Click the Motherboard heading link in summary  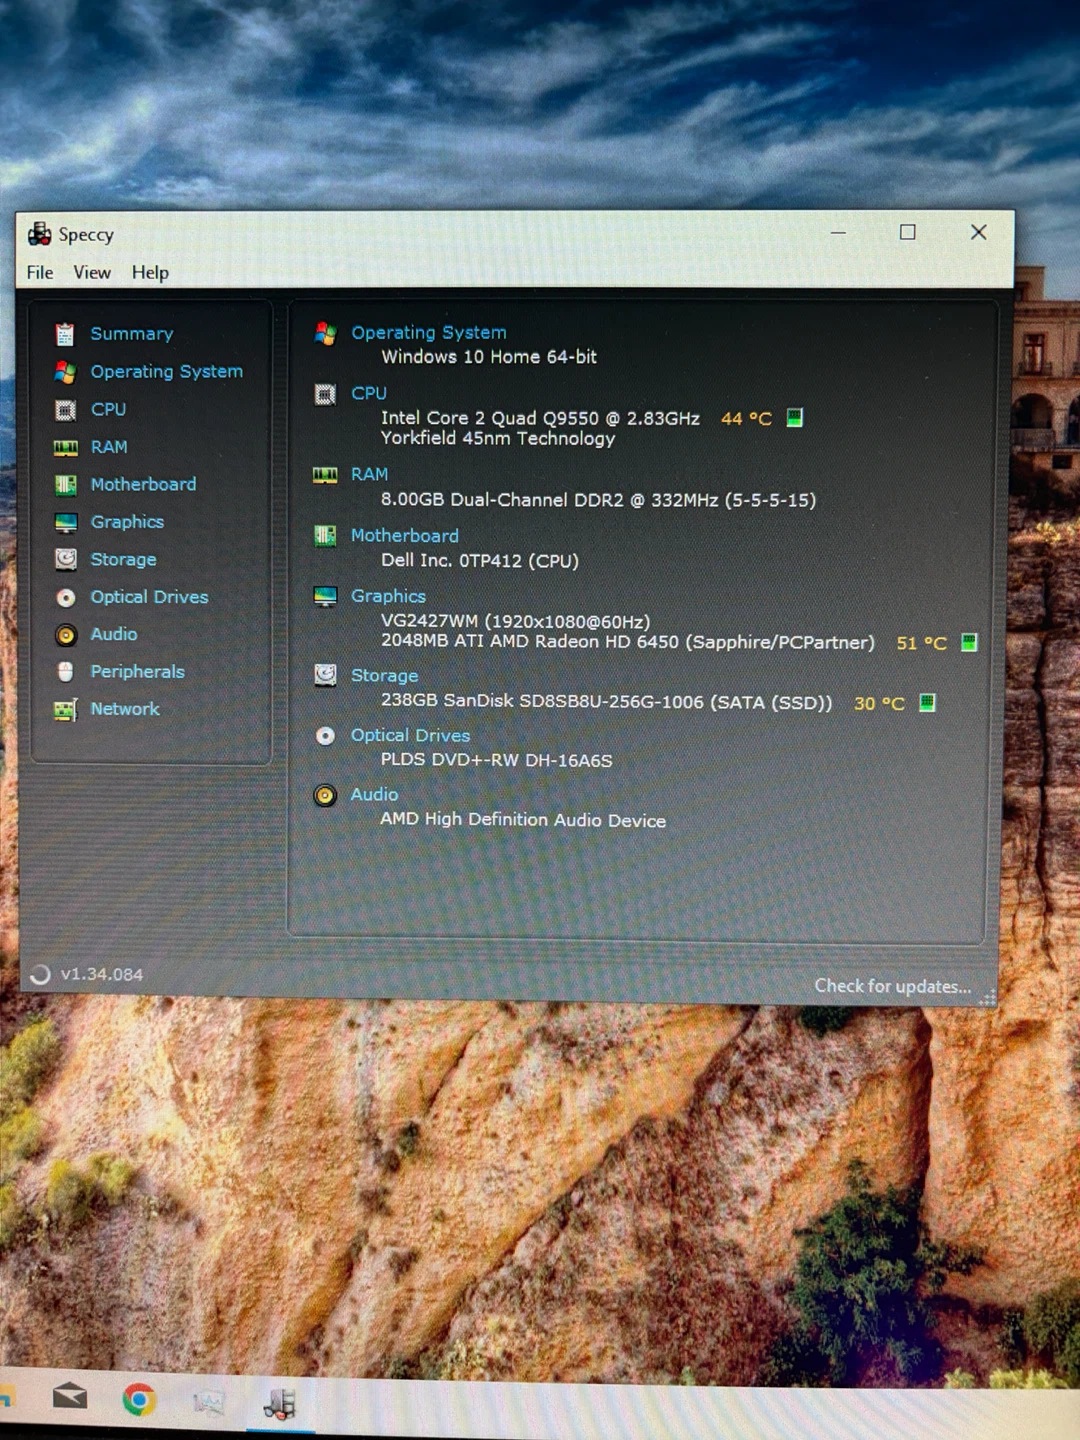click(x=404, y=536)
